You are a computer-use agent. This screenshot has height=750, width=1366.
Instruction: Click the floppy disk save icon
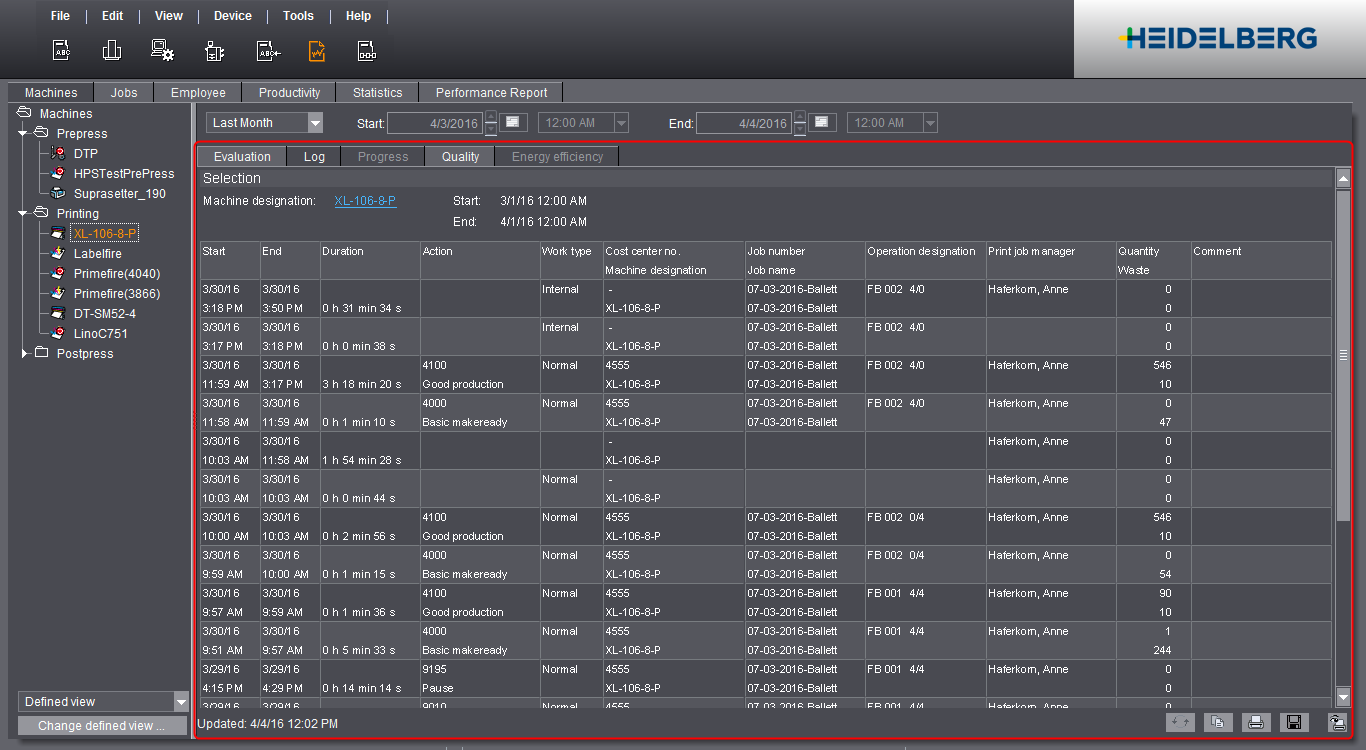[1294, 722]
